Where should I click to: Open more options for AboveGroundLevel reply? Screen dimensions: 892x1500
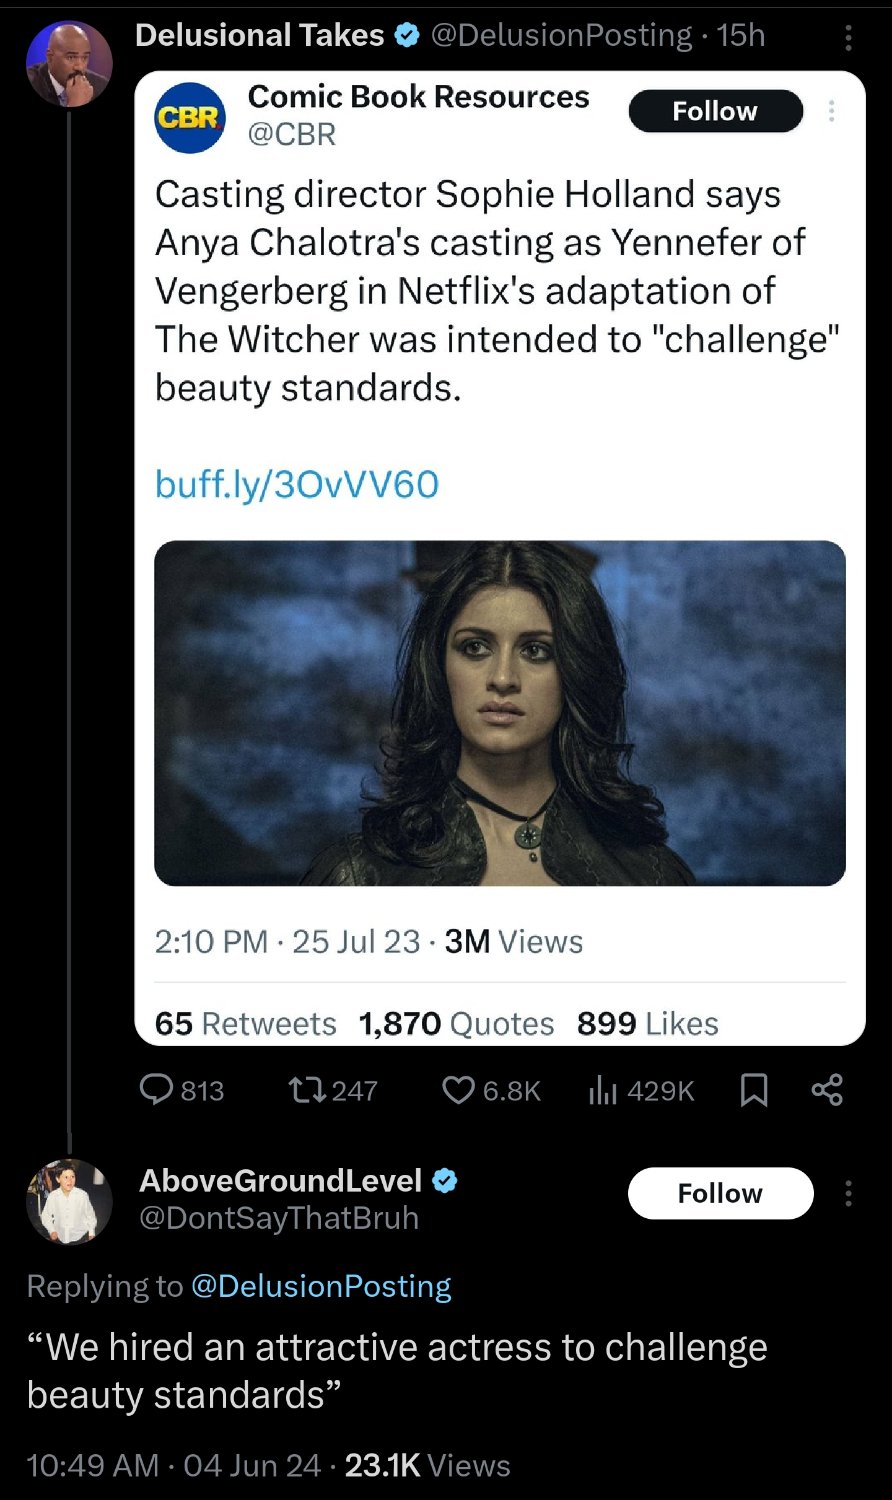click(x=848, y=1193)
